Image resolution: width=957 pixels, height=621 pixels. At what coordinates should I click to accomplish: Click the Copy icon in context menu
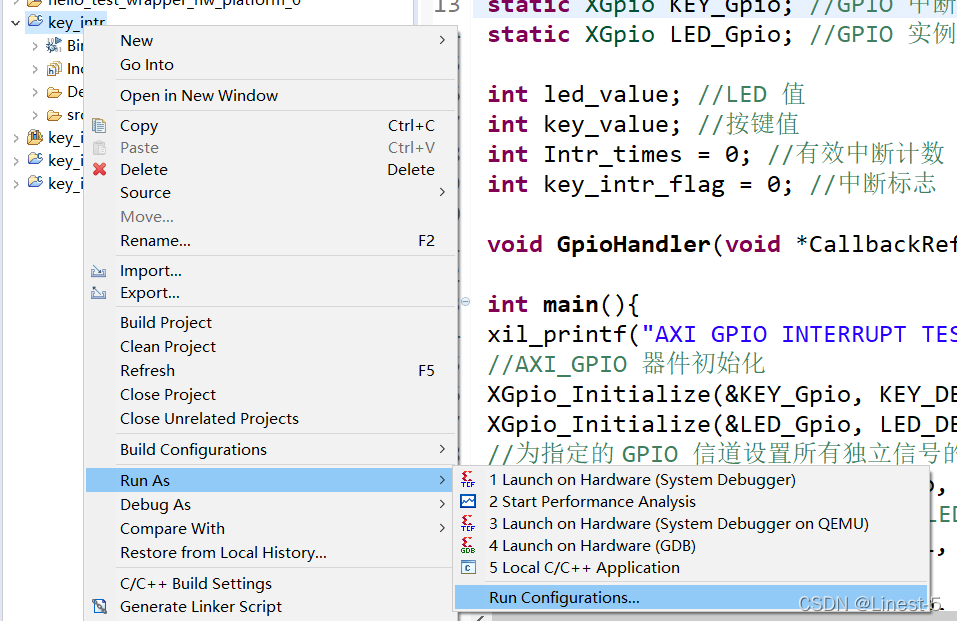(99, 126)
